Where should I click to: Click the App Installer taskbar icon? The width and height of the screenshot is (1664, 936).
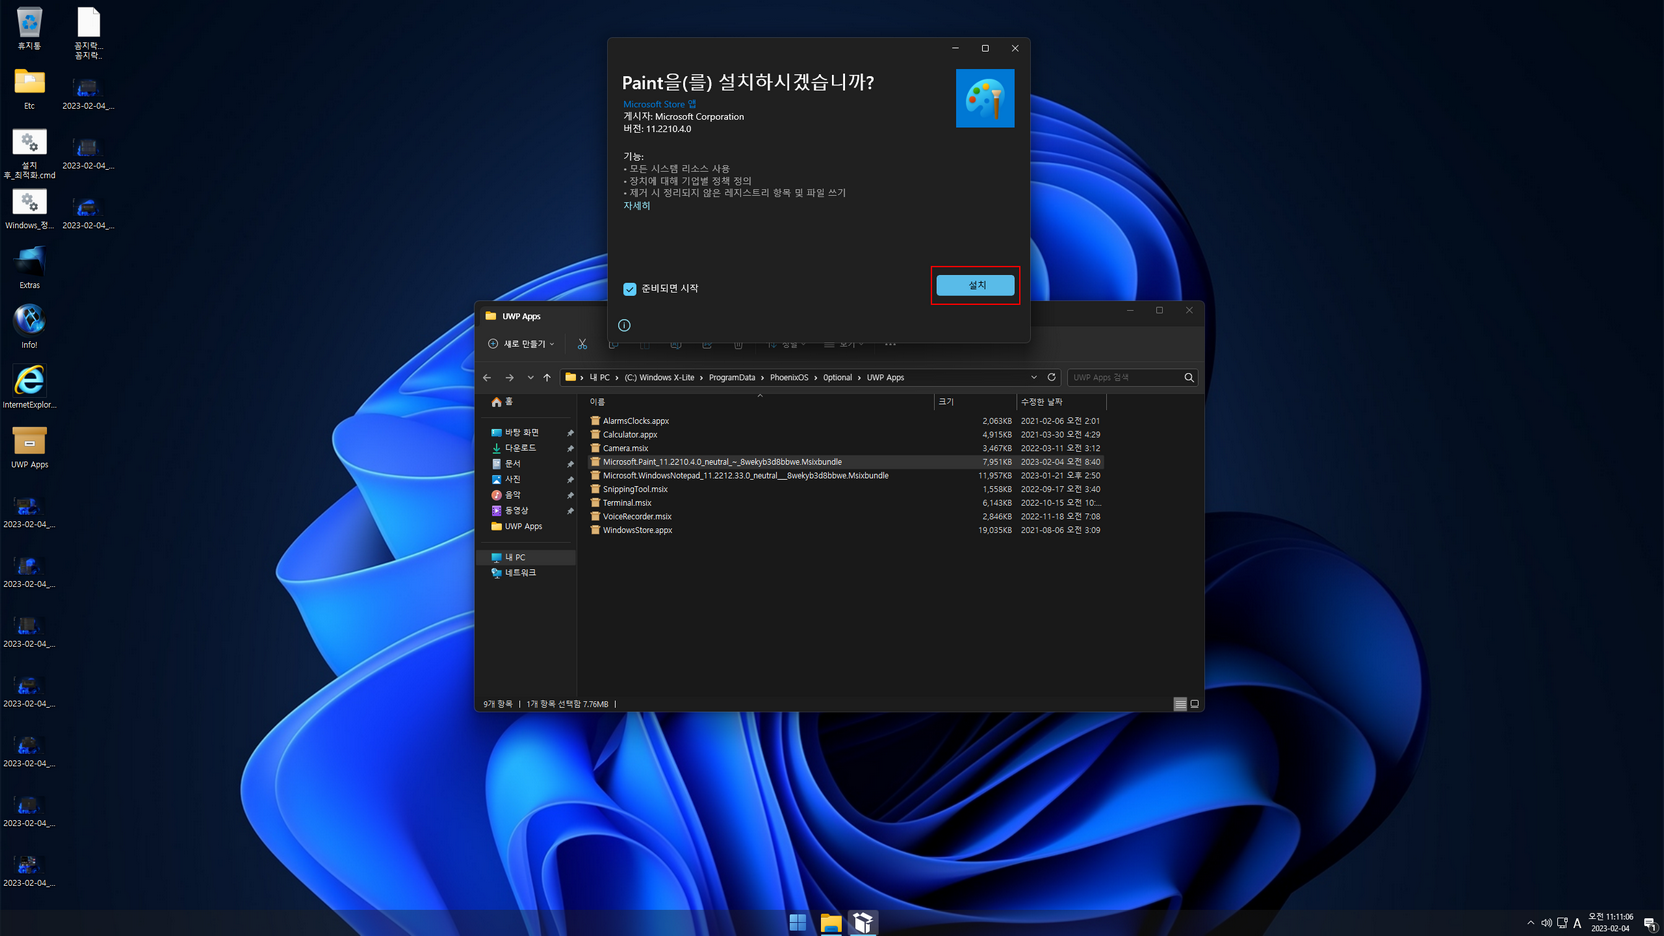click(863, 922)
